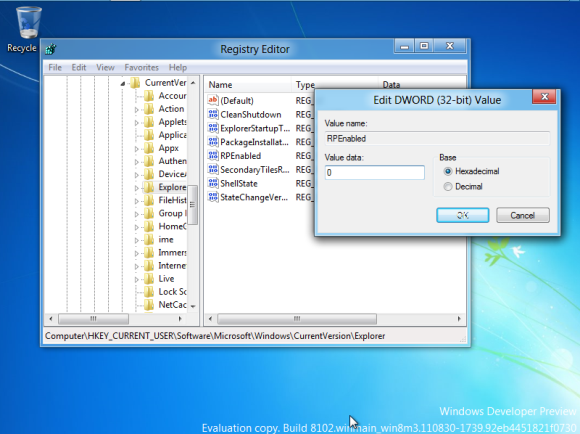
Task: Close the Edit DWORD dialog
Action: [x=544, y=97]
